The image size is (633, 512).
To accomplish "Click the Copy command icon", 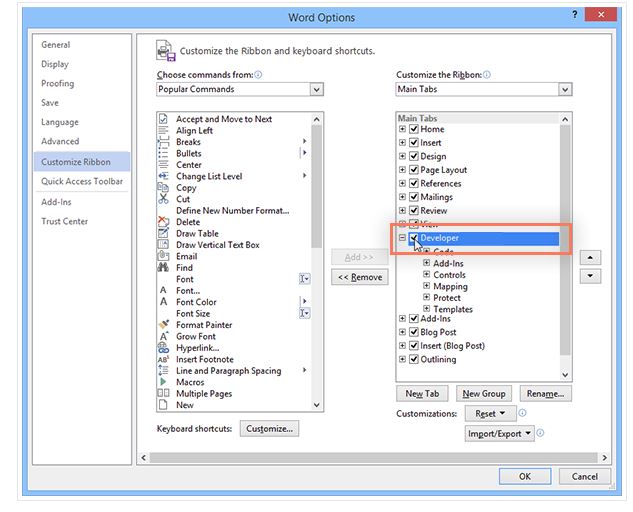I will (163, 187).
